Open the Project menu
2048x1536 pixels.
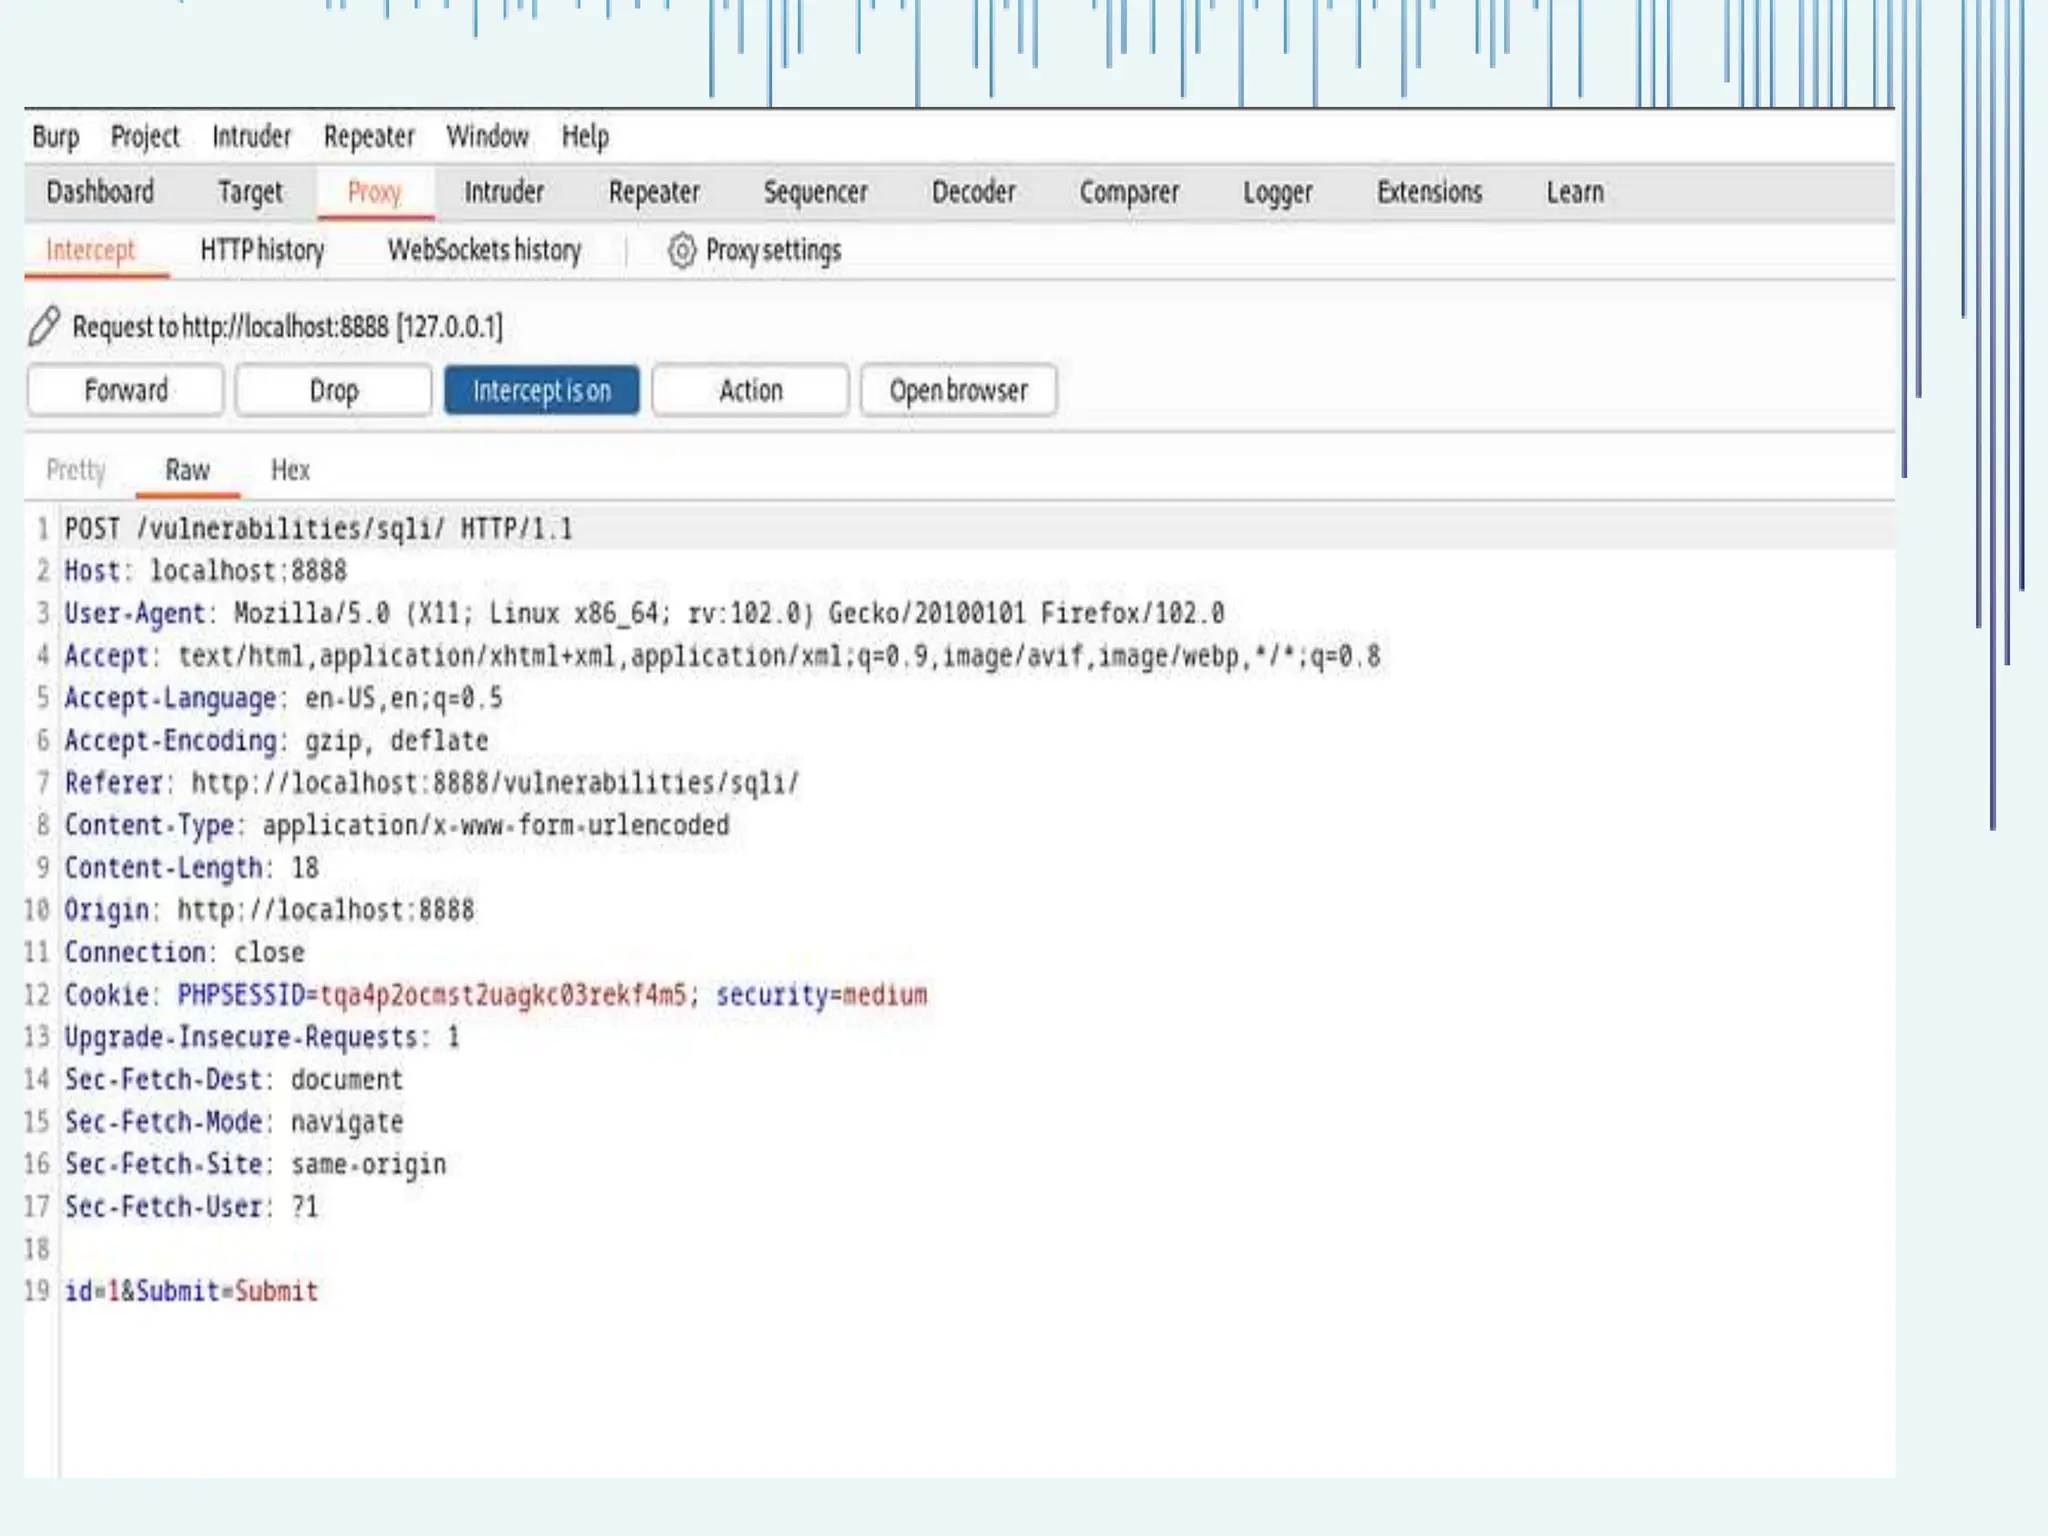click(x=145, y=136)
